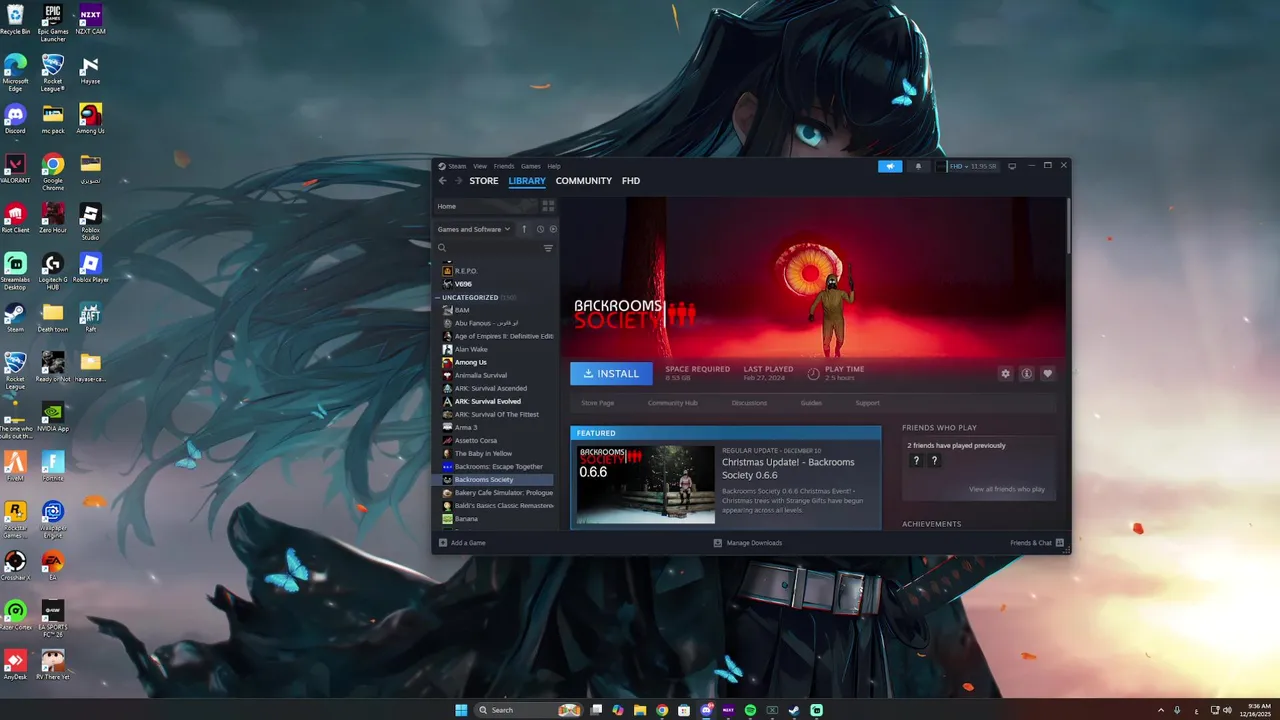Screen dimensions: 1280x720
Task: Open the Friends menu
Action: tap(504, 166)
